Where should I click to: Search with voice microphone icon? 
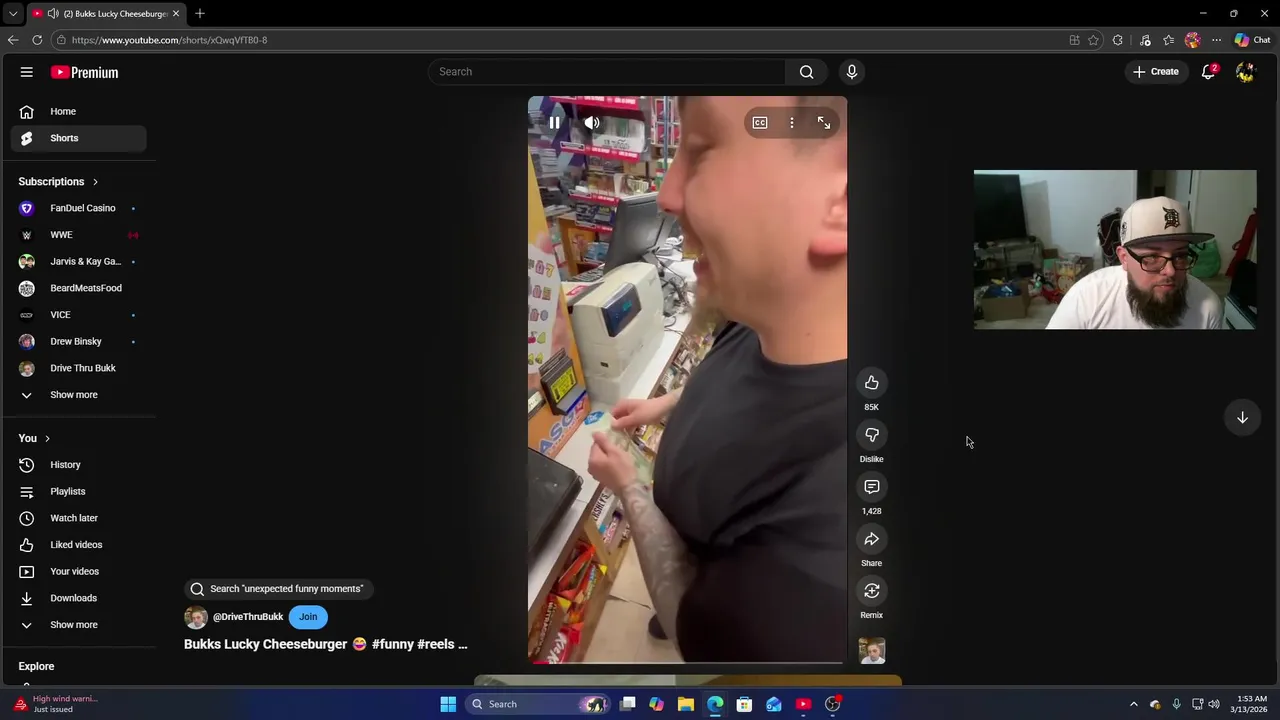[x=852, y=72]
